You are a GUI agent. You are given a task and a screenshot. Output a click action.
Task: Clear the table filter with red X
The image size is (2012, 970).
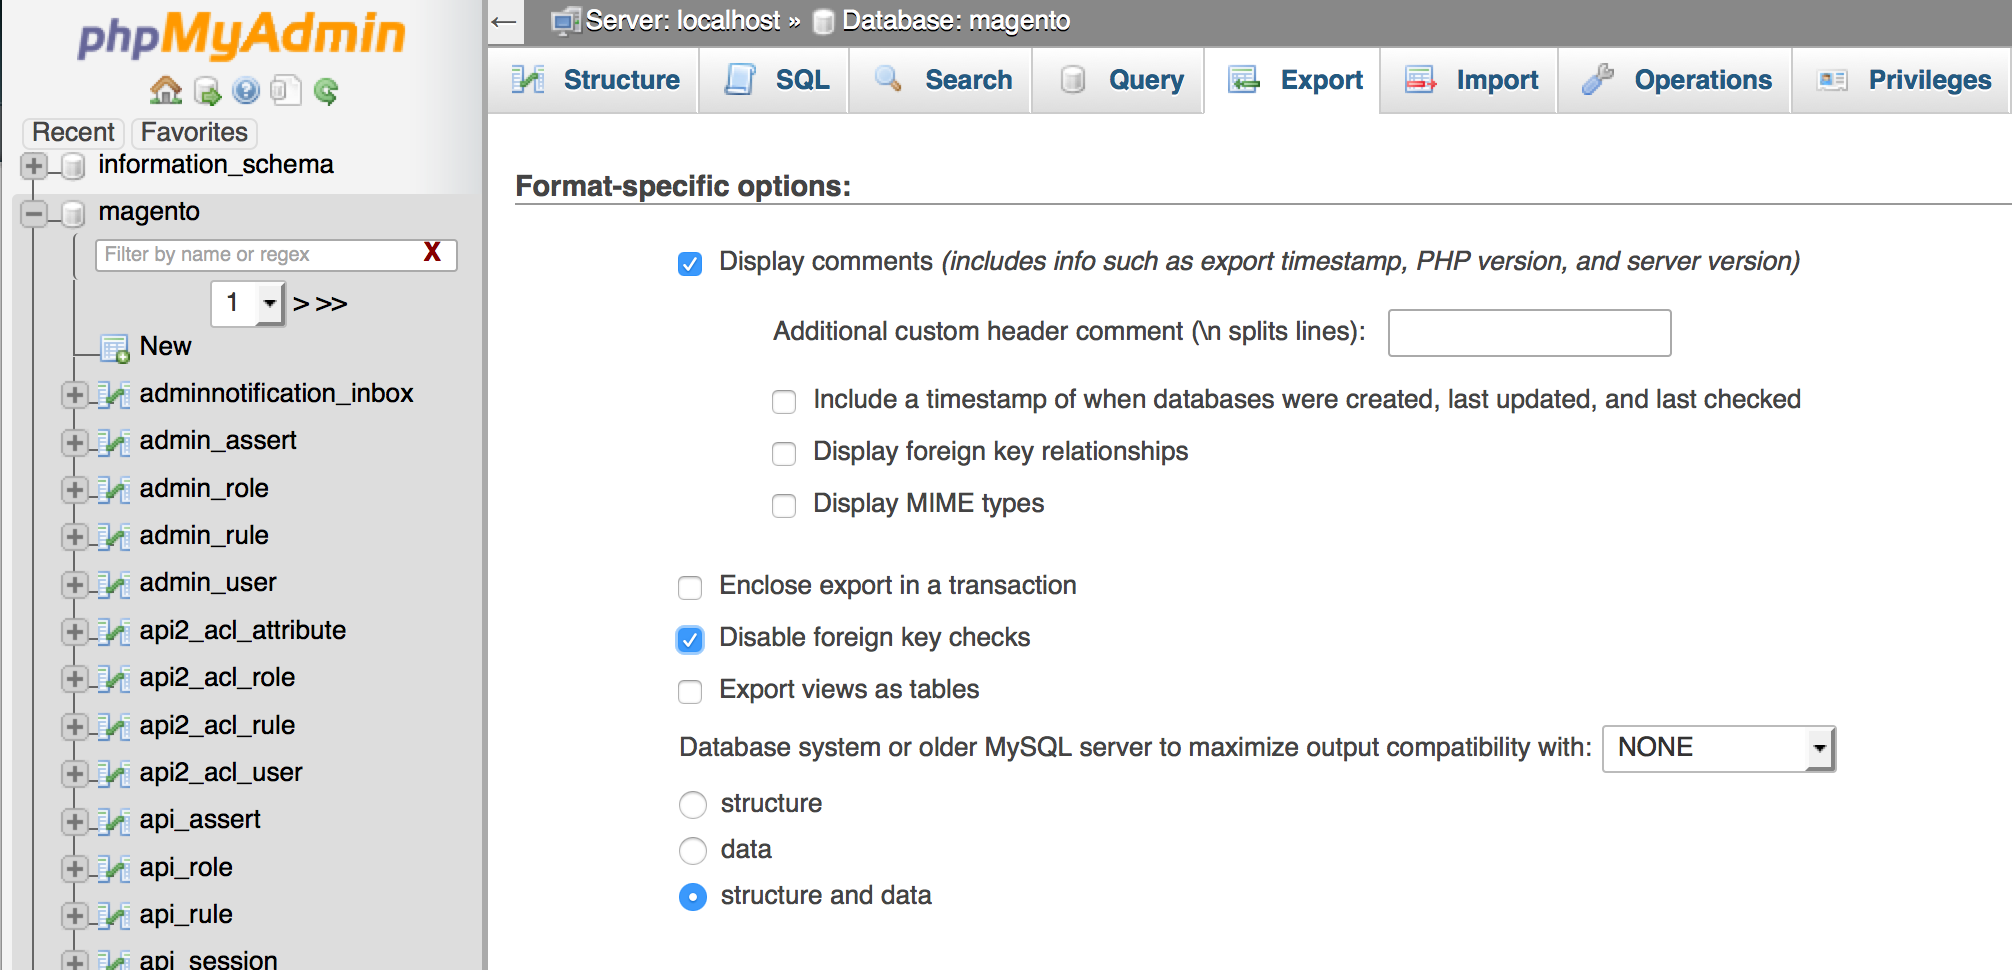click(x=432, y=253)
